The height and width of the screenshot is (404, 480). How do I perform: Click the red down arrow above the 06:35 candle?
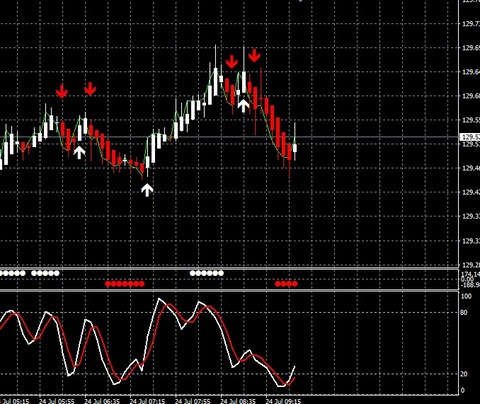90,89
